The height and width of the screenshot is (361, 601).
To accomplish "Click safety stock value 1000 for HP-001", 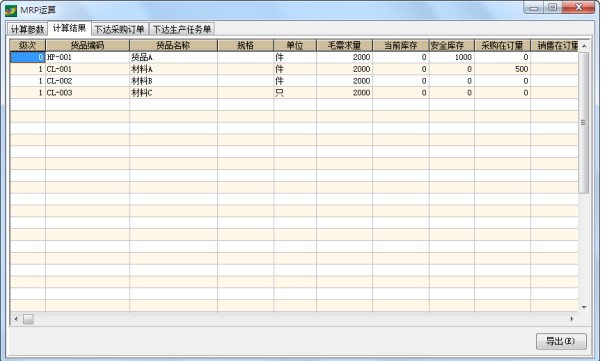I will 452,57.
